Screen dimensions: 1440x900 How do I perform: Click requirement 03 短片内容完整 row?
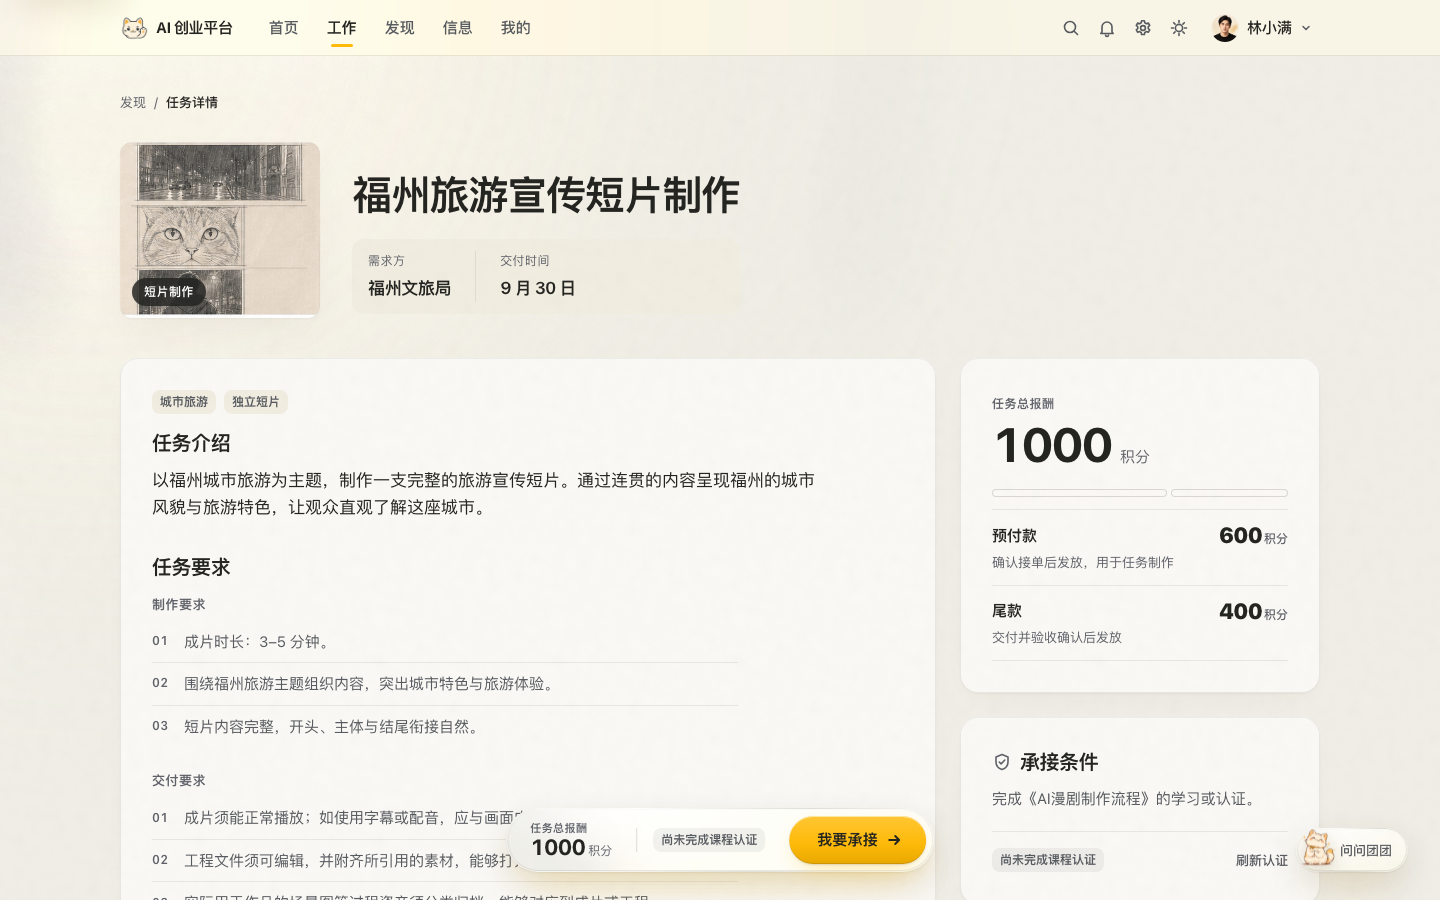pos(445,727)
